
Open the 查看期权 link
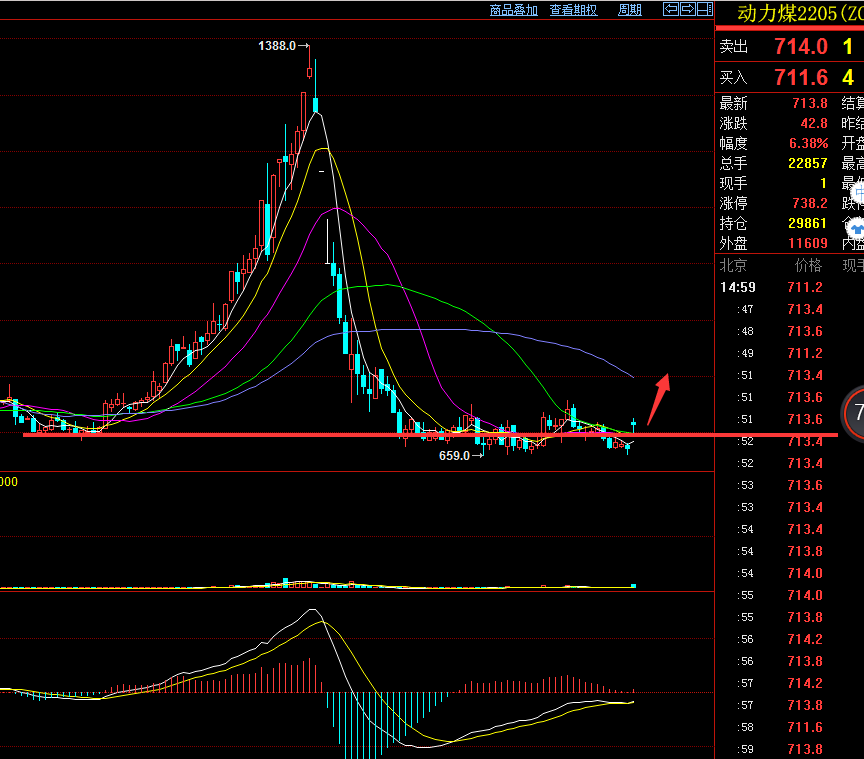[574, 10]
